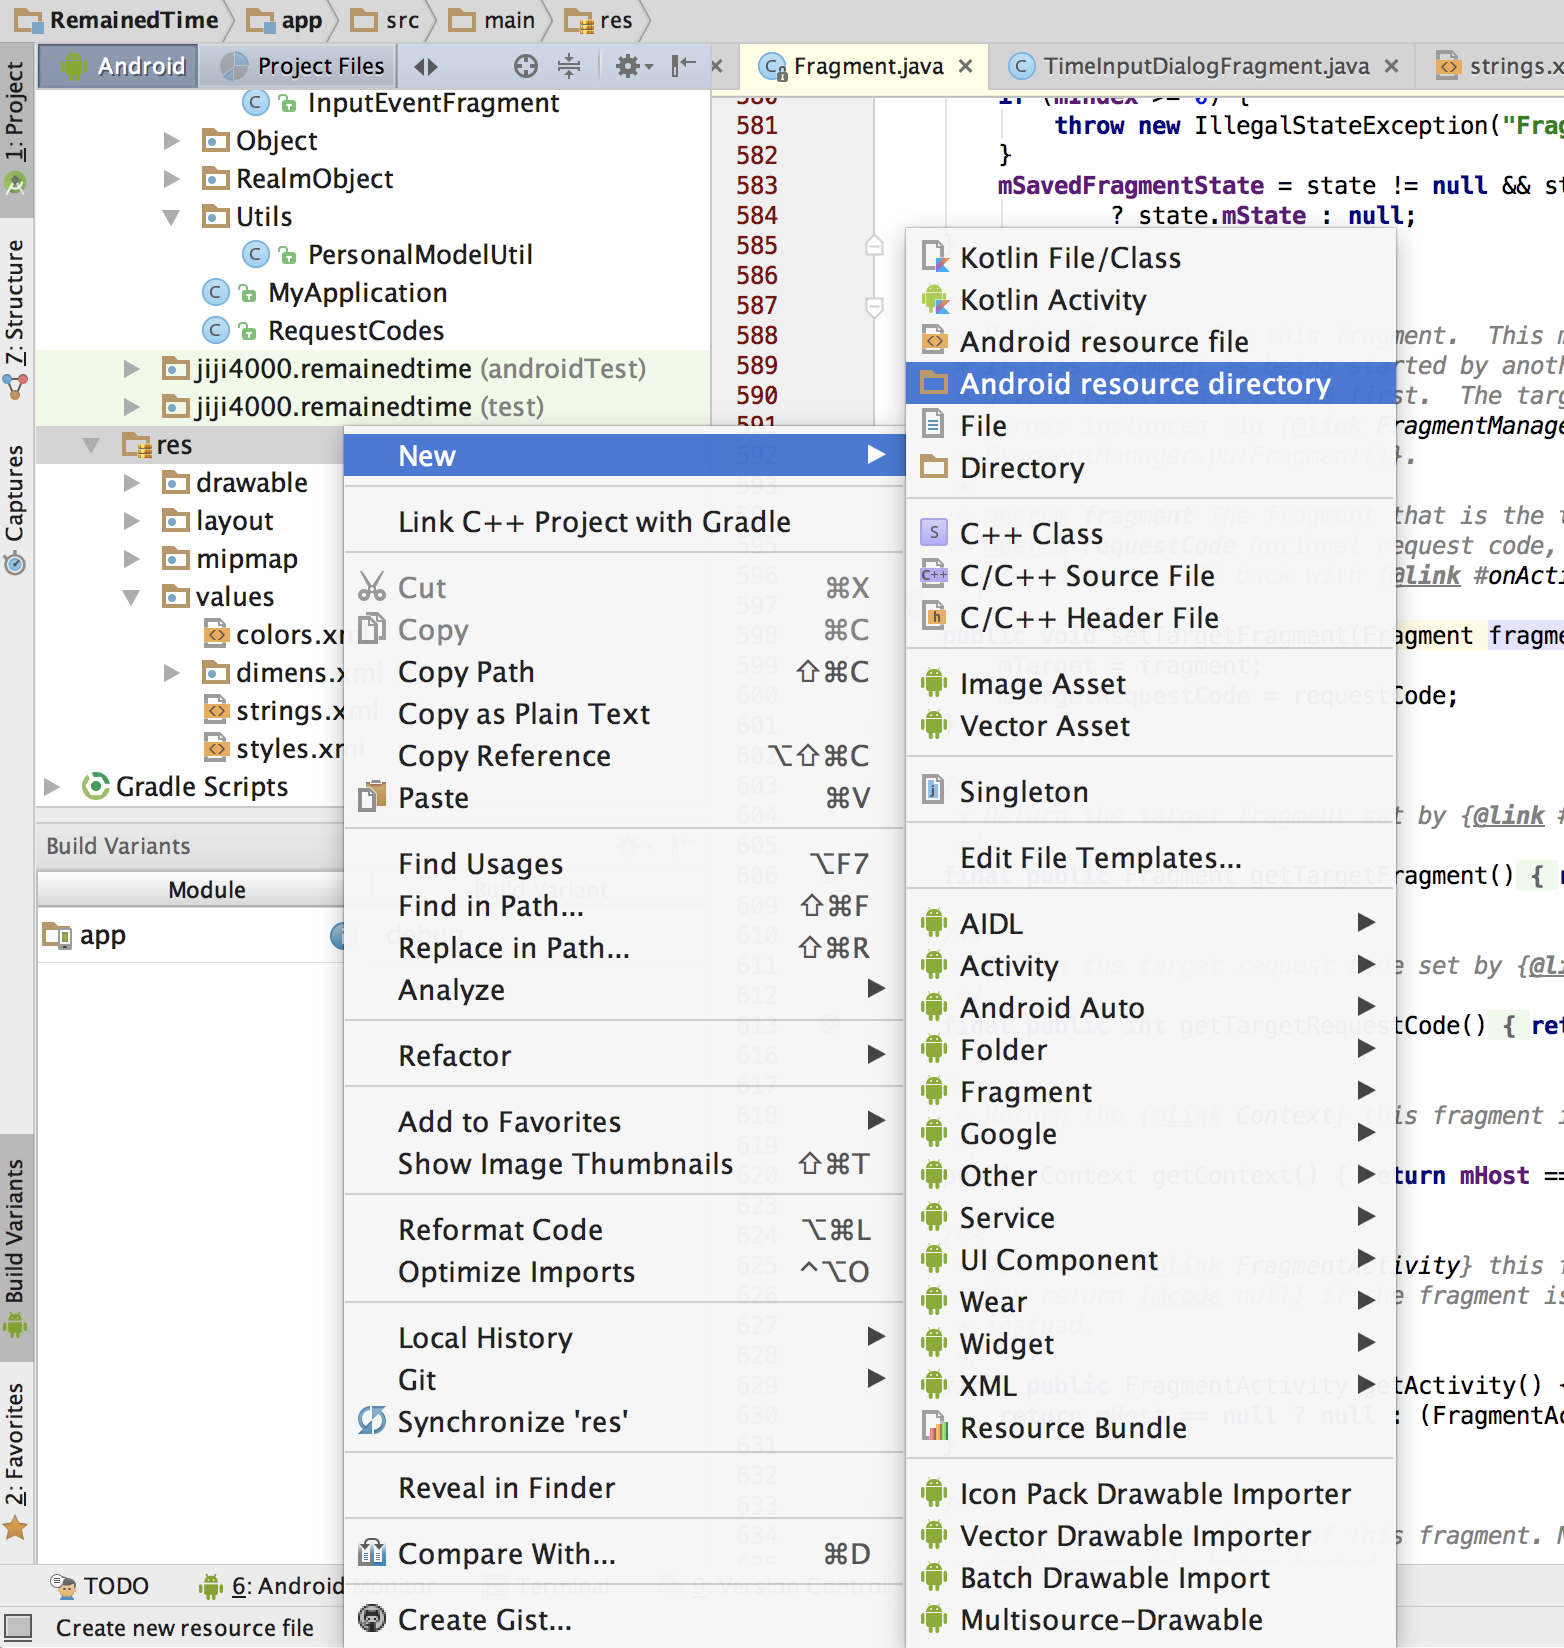Close the TimeInputDialogFragment.java tab

1391,66
